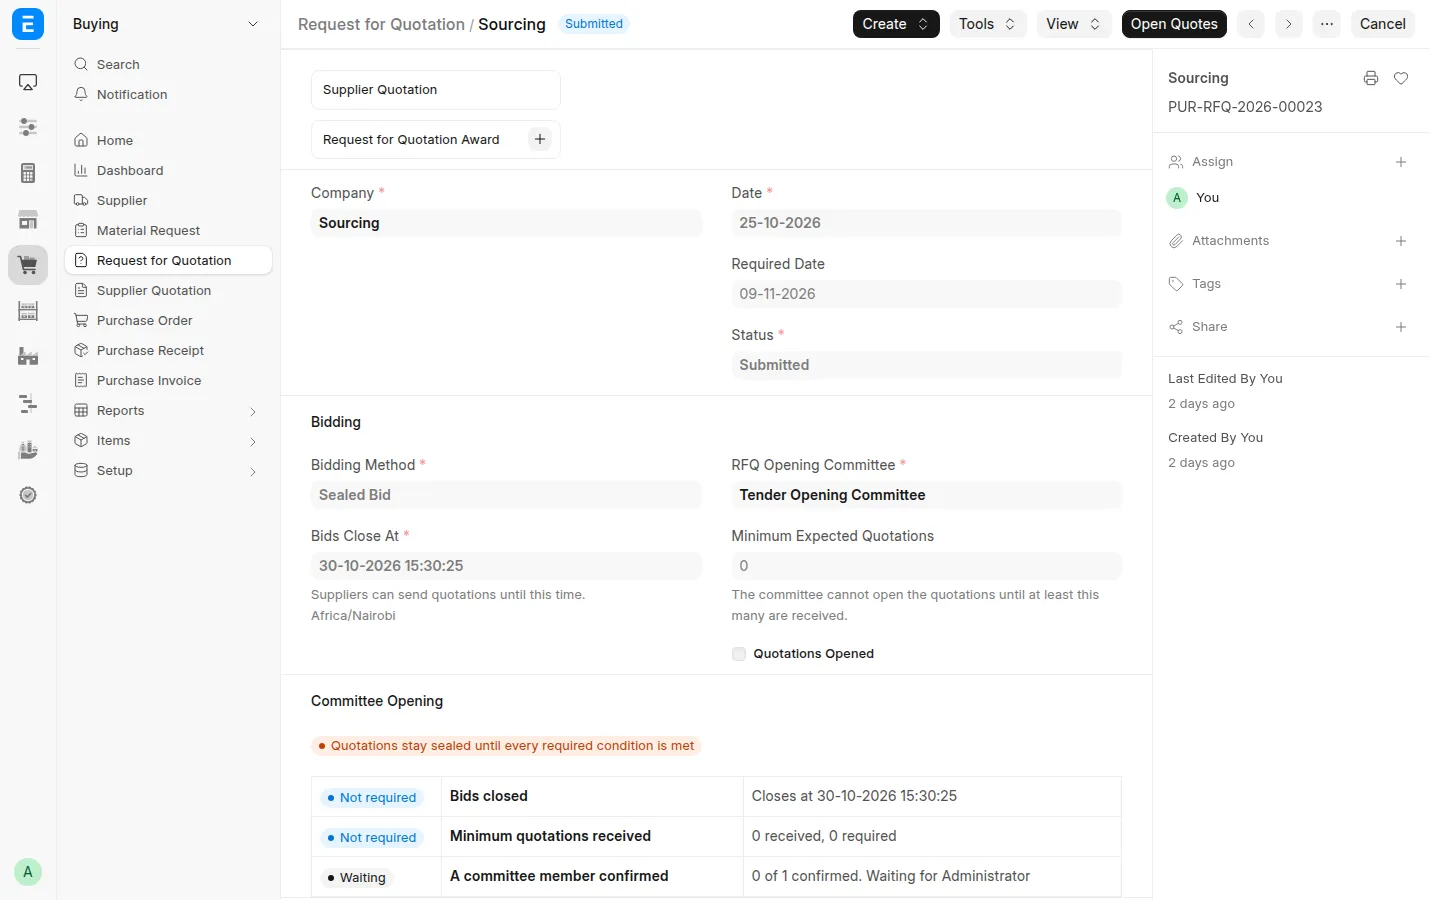The width and height of the screenshot is (1440, 900).
Task: Open Purchase Order in sidebar
Action: tap(168, 320)
